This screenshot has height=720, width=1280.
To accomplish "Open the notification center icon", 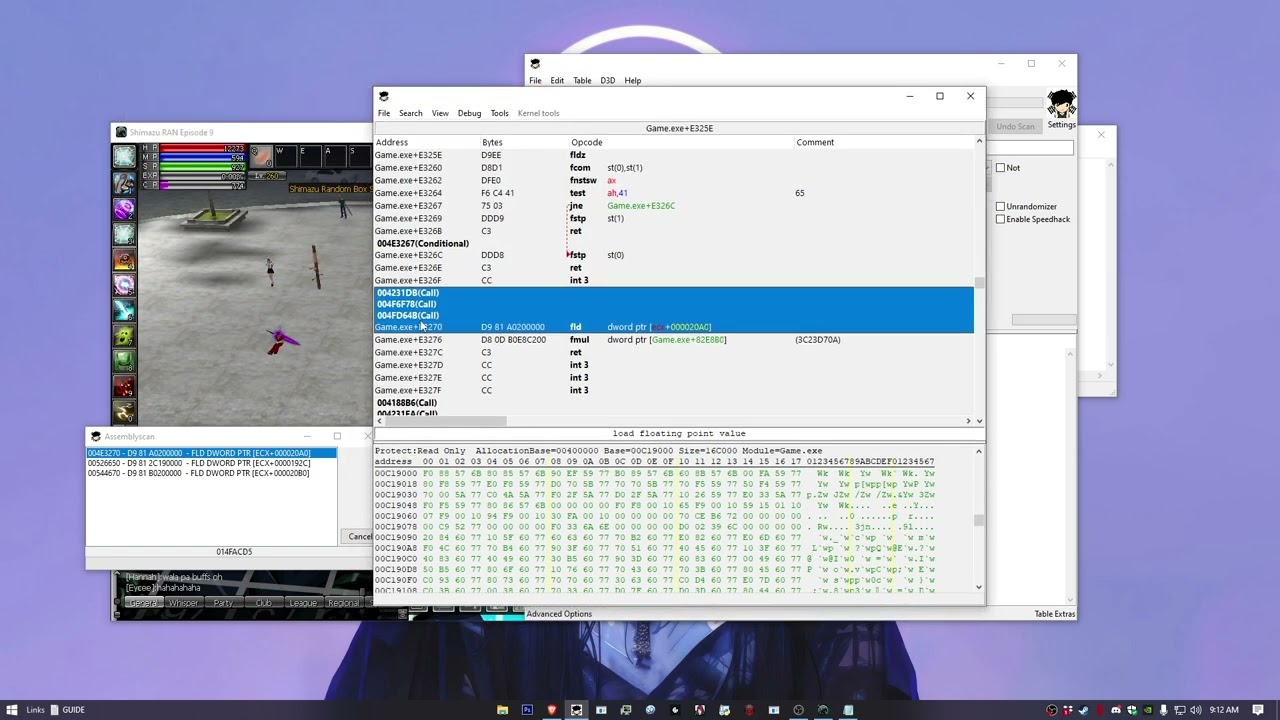I will pyautogui.click(x=1259, y=710).
